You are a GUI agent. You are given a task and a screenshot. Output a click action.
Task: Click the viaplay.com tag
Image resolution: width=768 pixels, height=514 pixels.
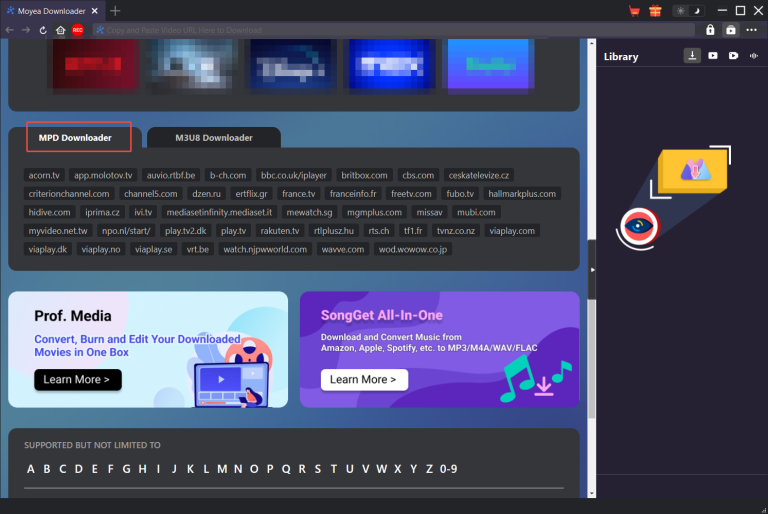click(512, 231)
